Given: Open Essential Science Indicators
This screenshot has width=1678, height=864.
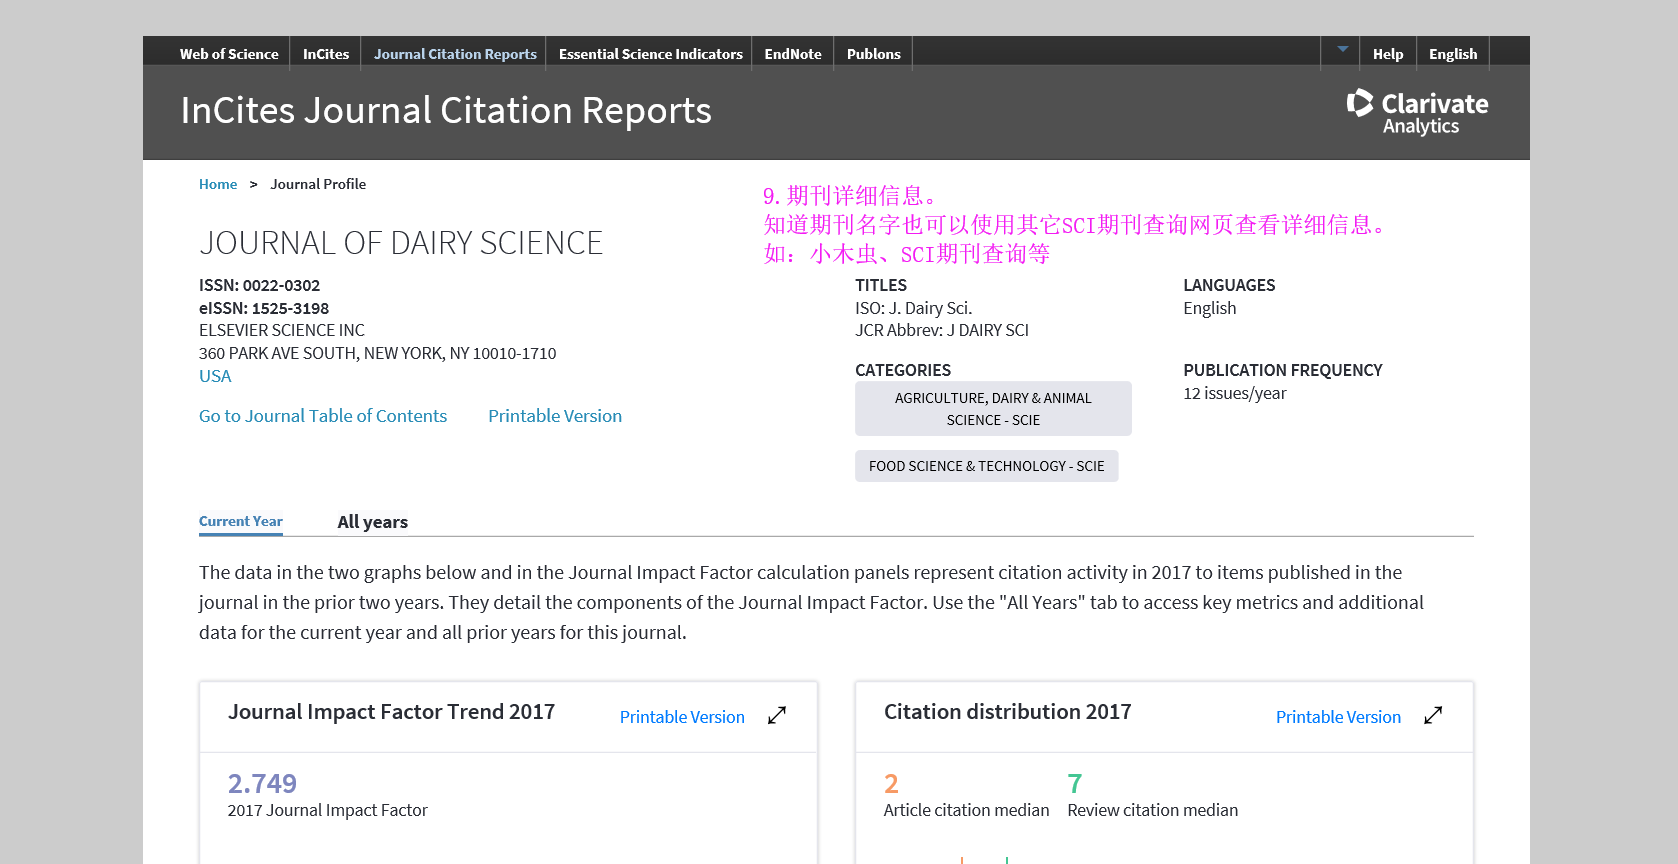Looking at the screenshot, I should pyautogui.click(x=651, y=54).
